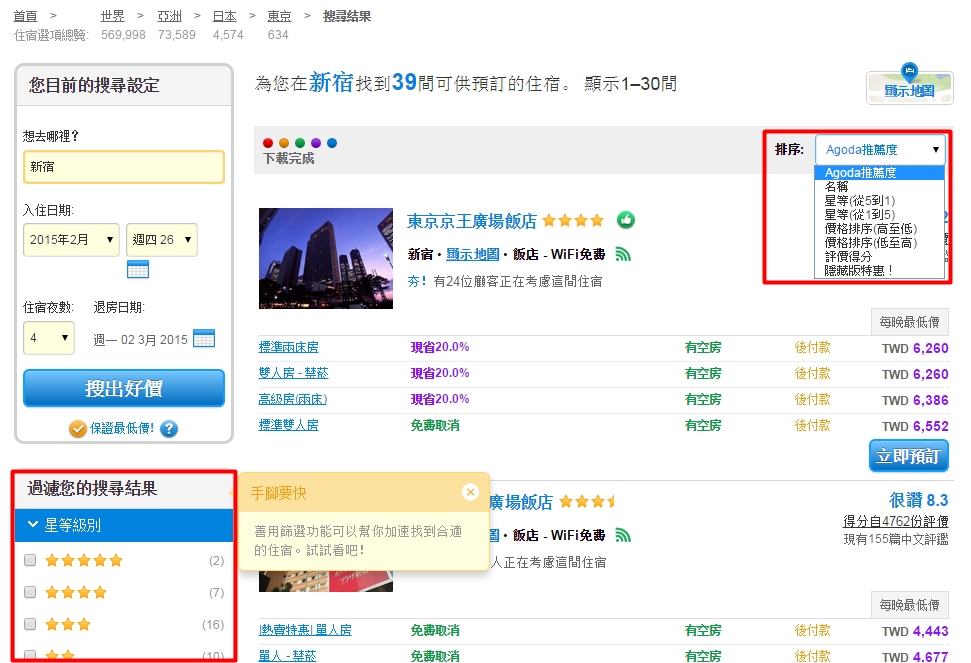Click 立即預訂 to book first hotel

(x=908, y=456)
